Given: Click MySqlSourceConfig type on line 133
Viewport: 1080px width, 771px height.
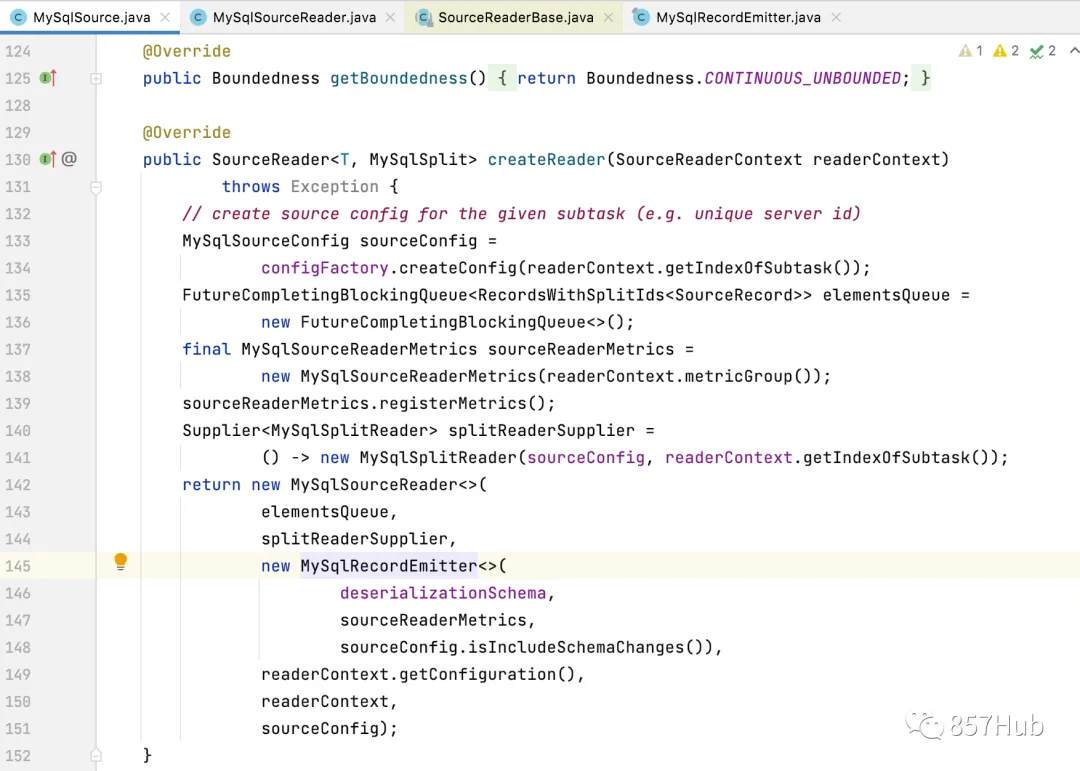Looking at the screenshot, I should point(266,241).
